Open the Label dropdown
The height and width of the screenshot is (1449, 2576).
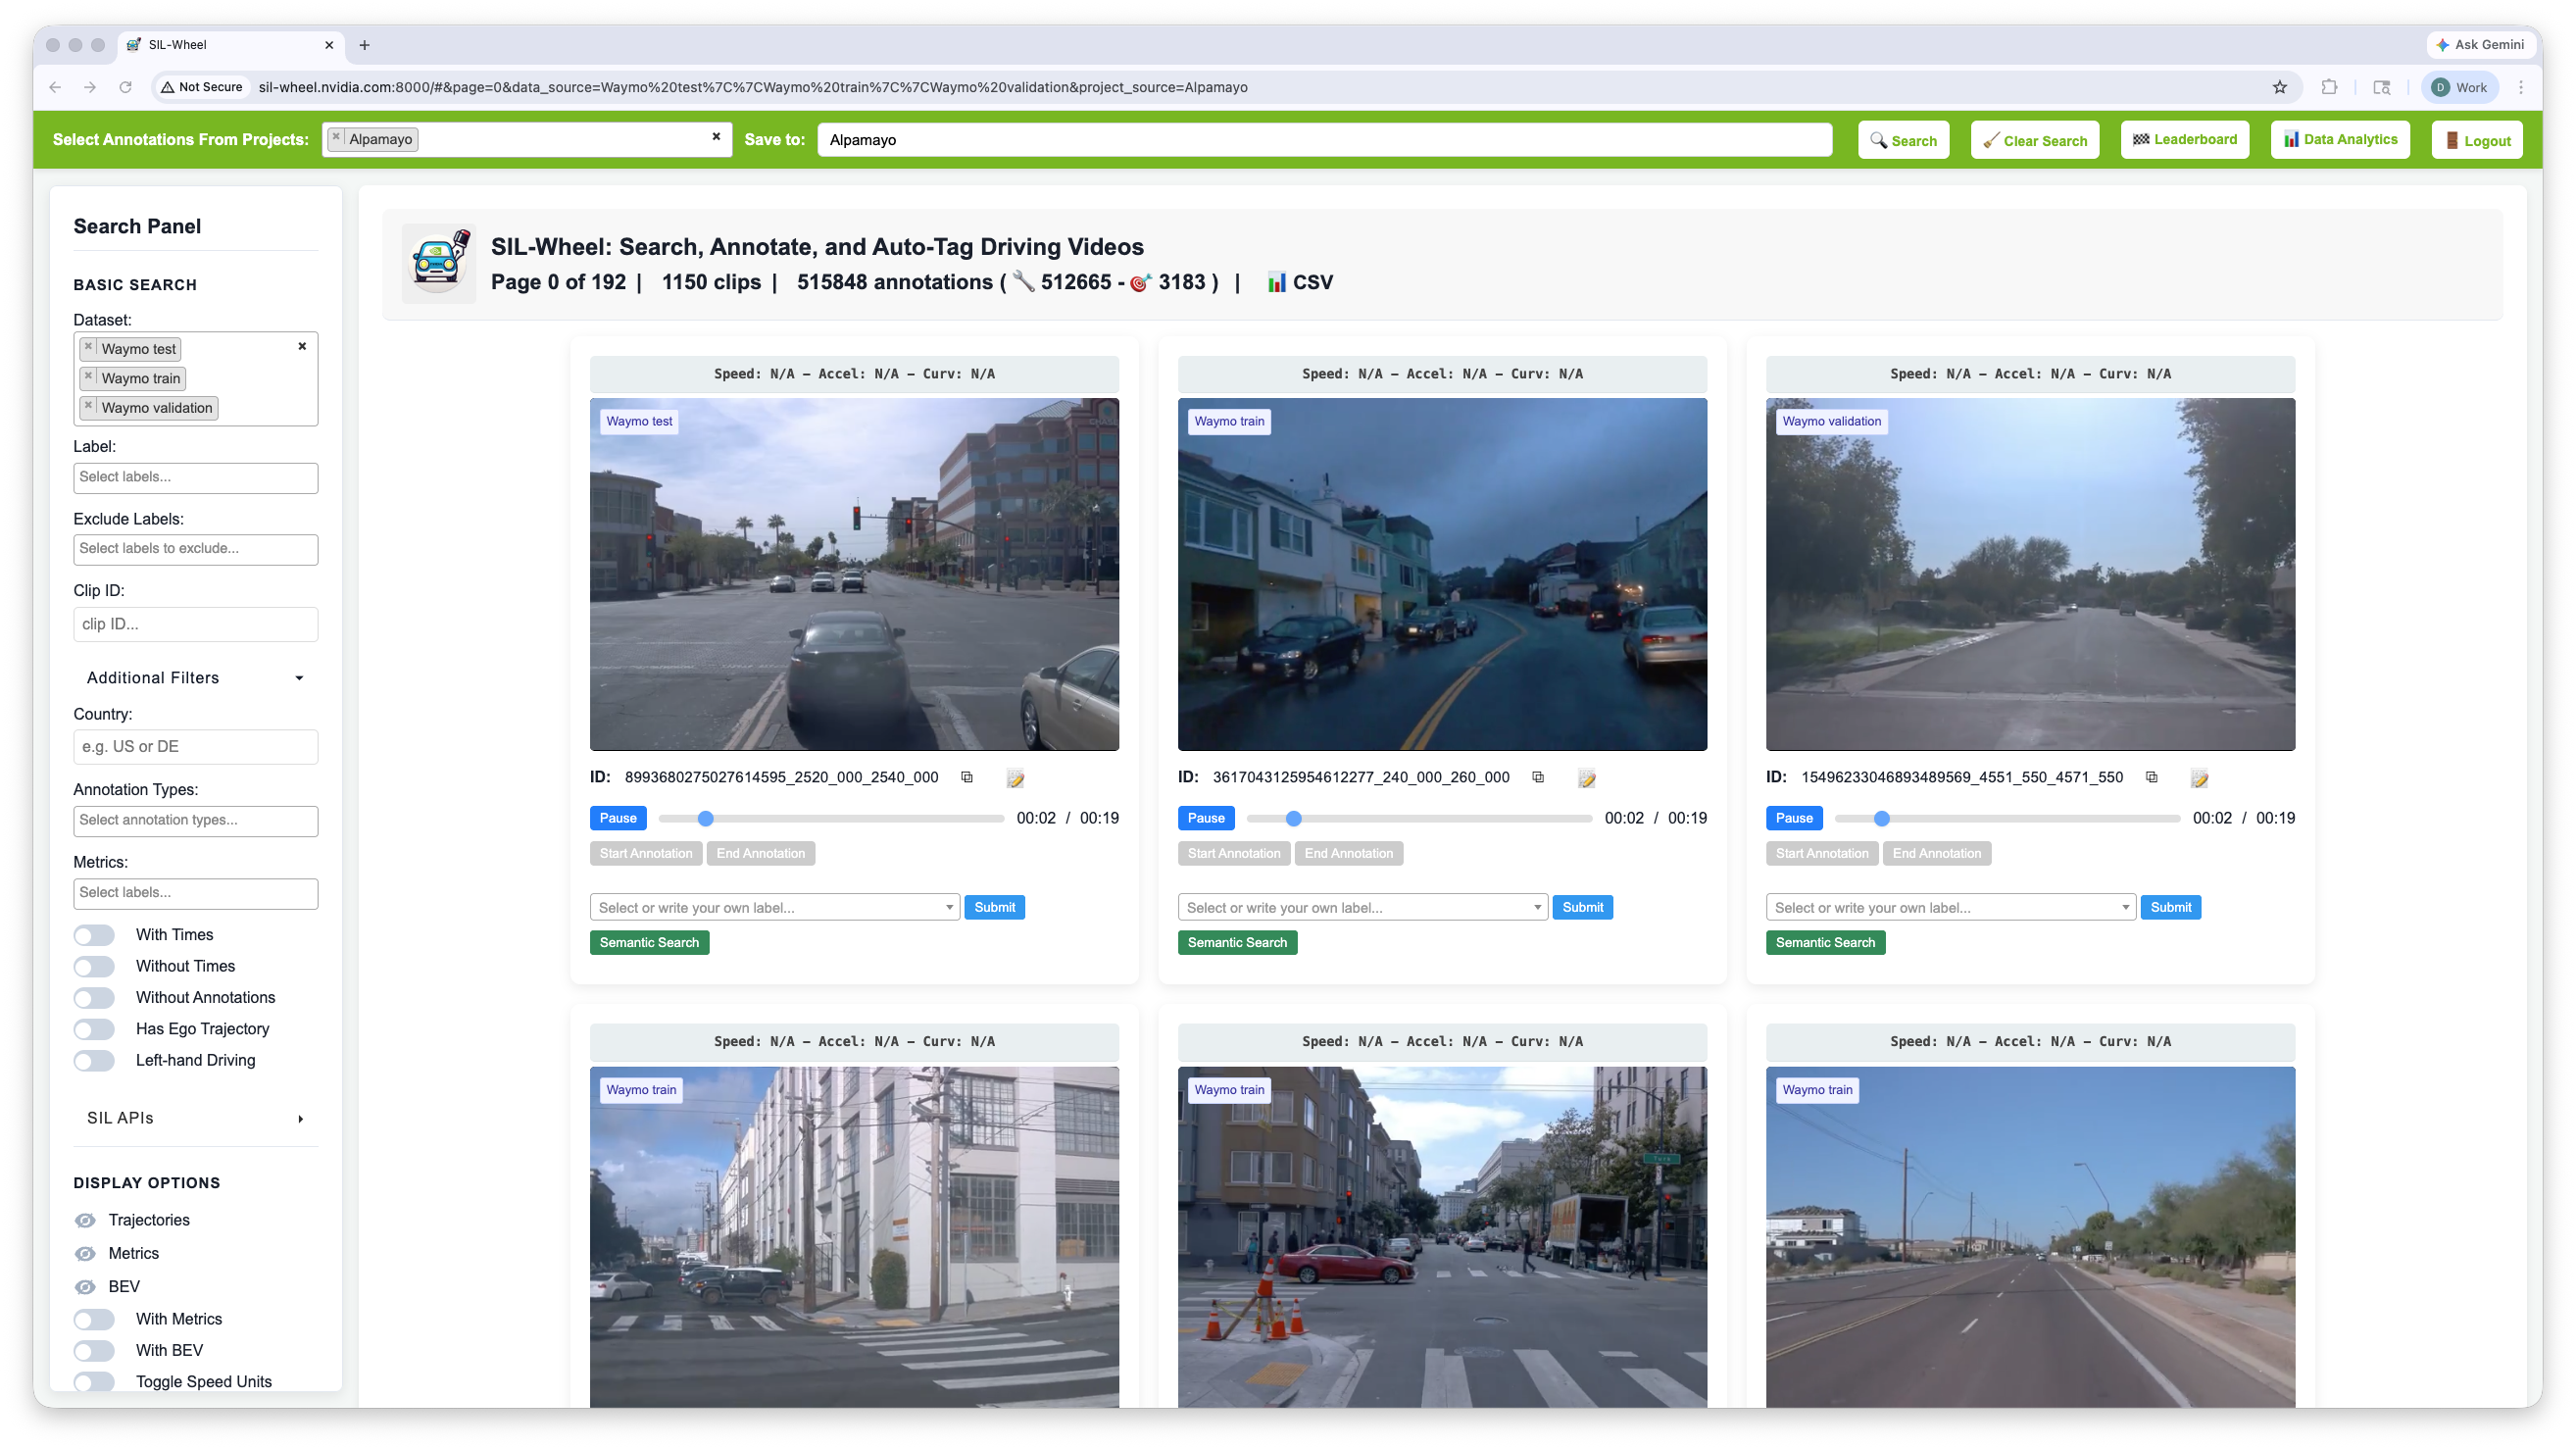tap(196, 477)
